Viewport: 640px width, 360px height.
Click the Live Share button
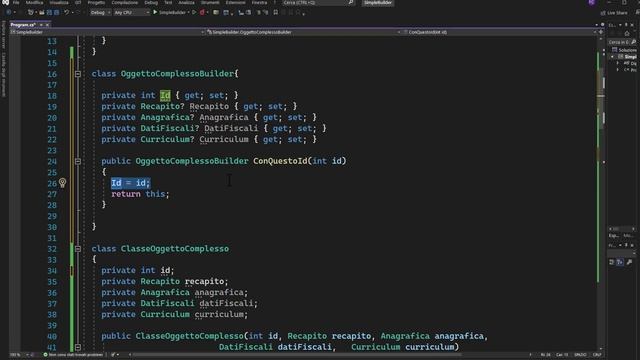[614, 13]
